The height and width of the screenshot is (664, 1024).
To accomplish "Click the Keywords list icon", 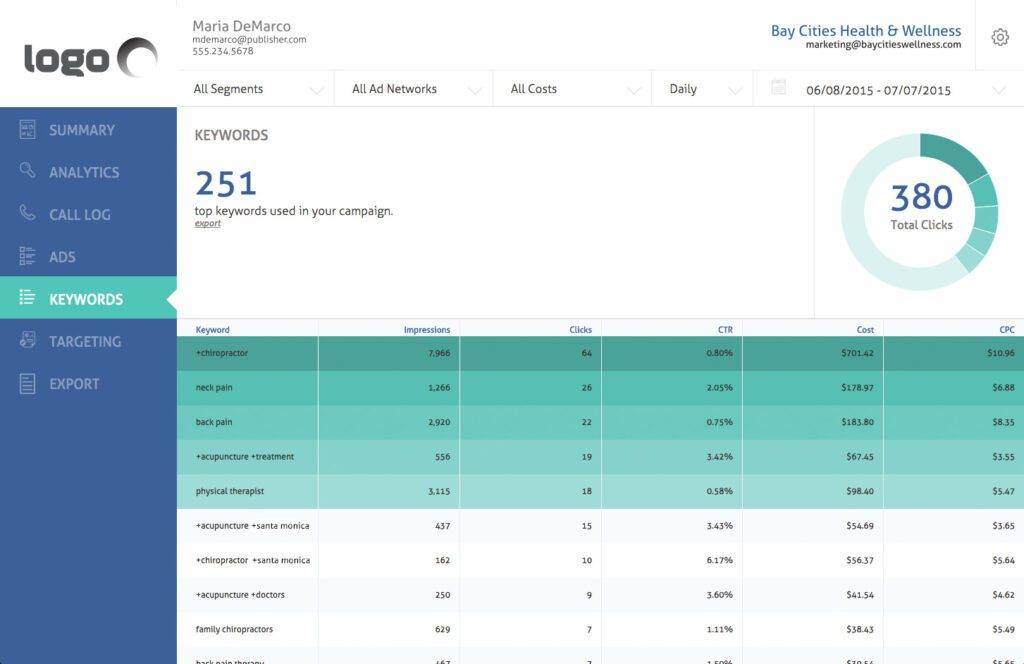I will click(27, 298).
